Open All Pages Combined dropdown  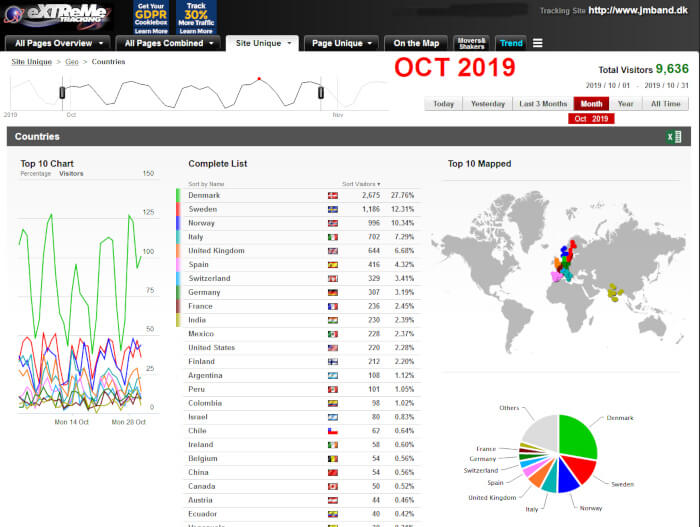click(x=168, y=43)
